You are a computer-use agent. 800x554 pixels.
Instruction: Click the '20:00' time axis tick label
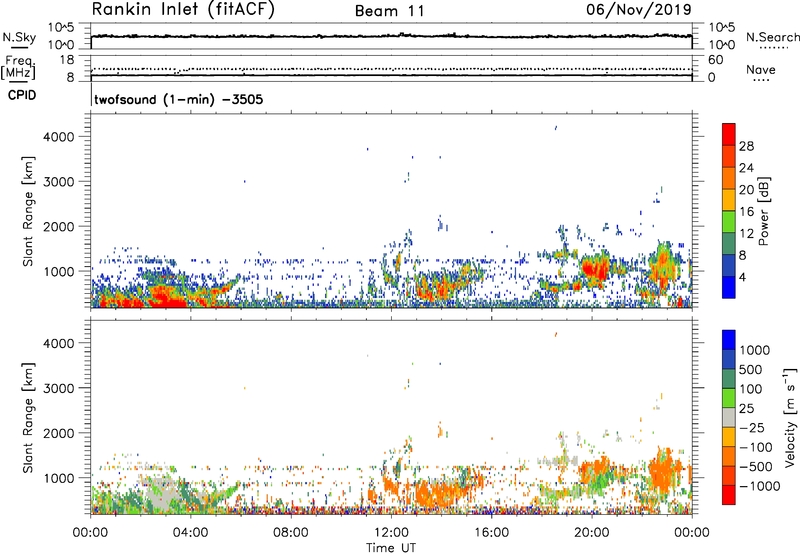point(592,533)
